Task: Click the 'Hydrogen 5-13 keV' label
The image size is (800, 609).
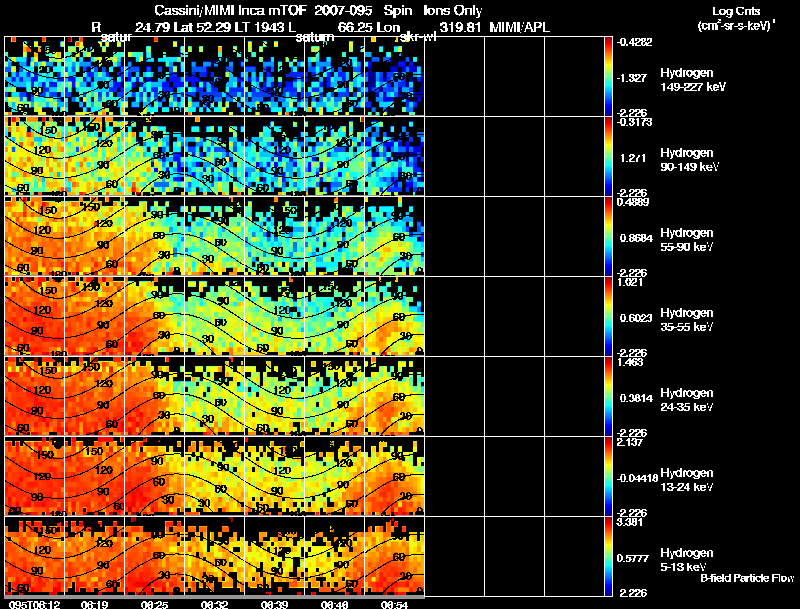Action: coord(687,560)
